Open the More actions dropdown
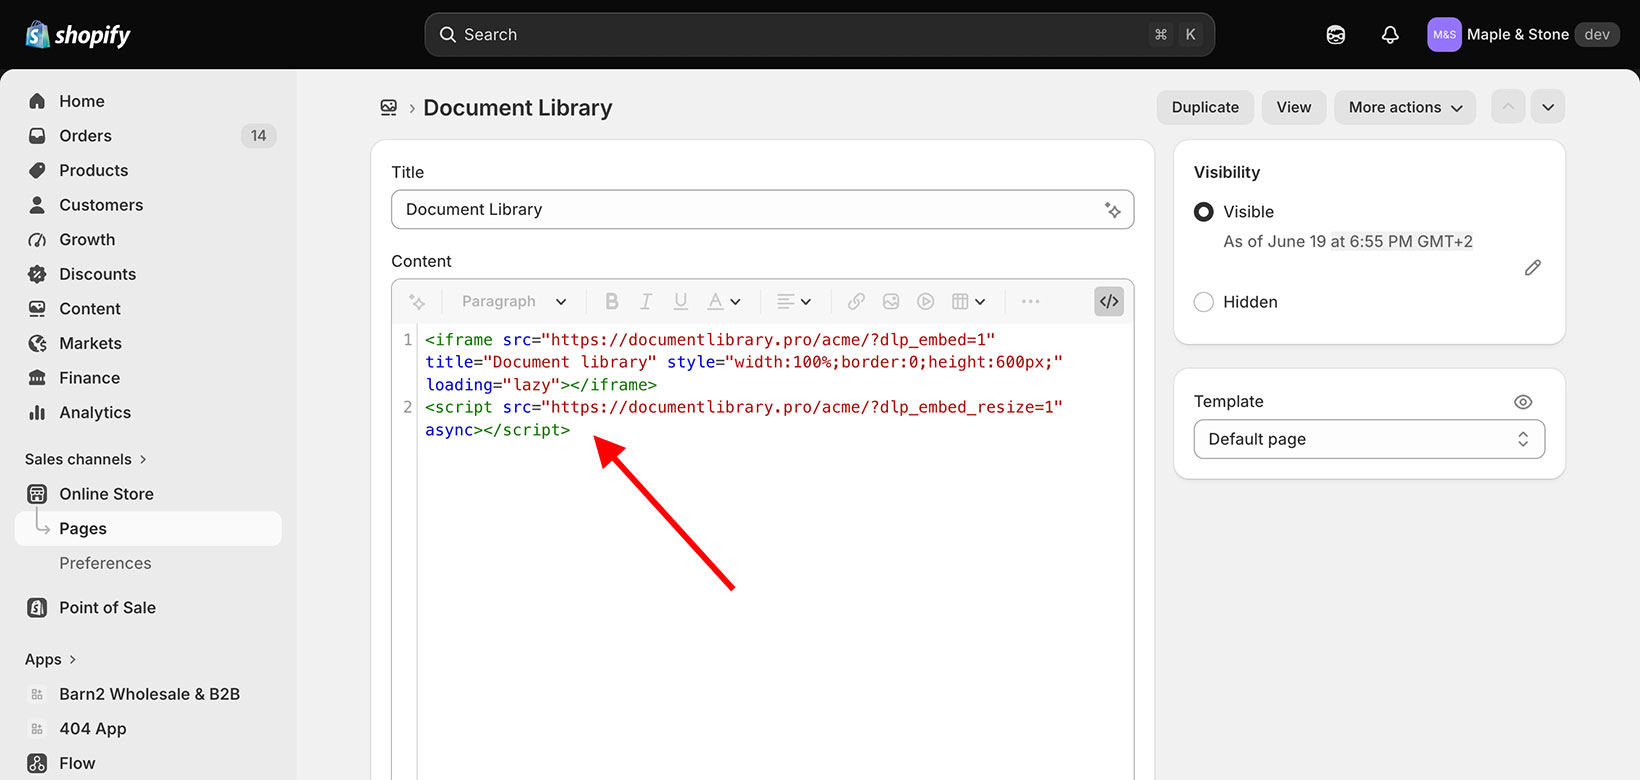The image size is (1640, 780). coord(1405,107)
